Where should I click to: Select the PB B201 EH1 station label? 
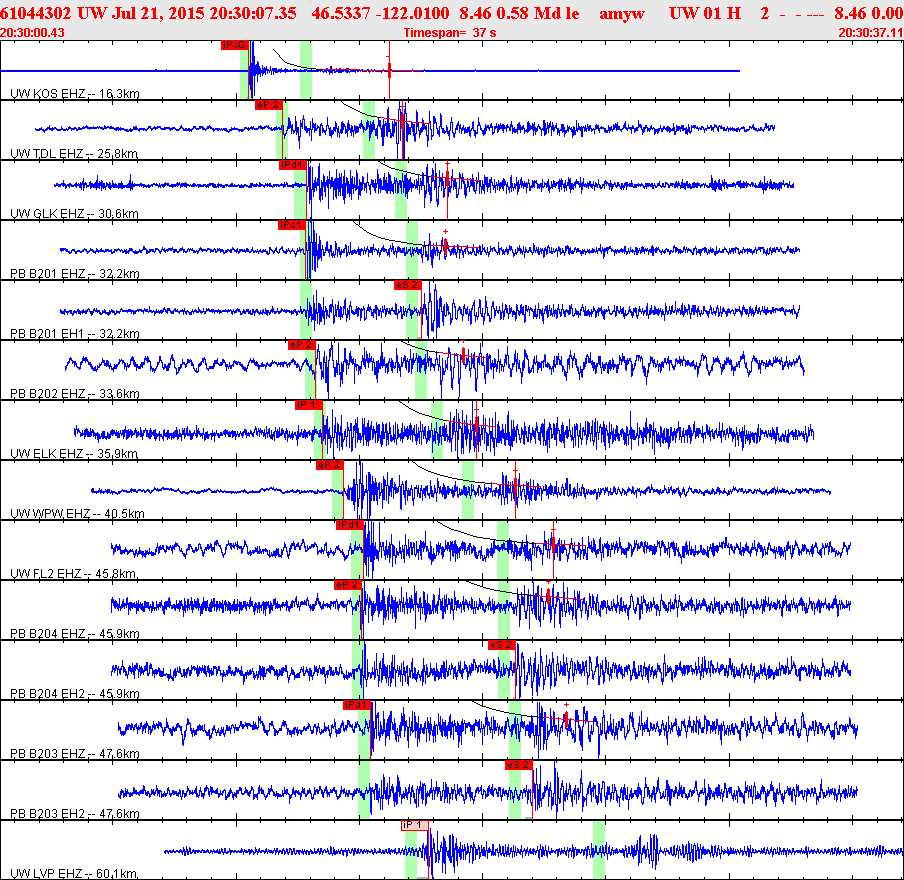(75, 333)
